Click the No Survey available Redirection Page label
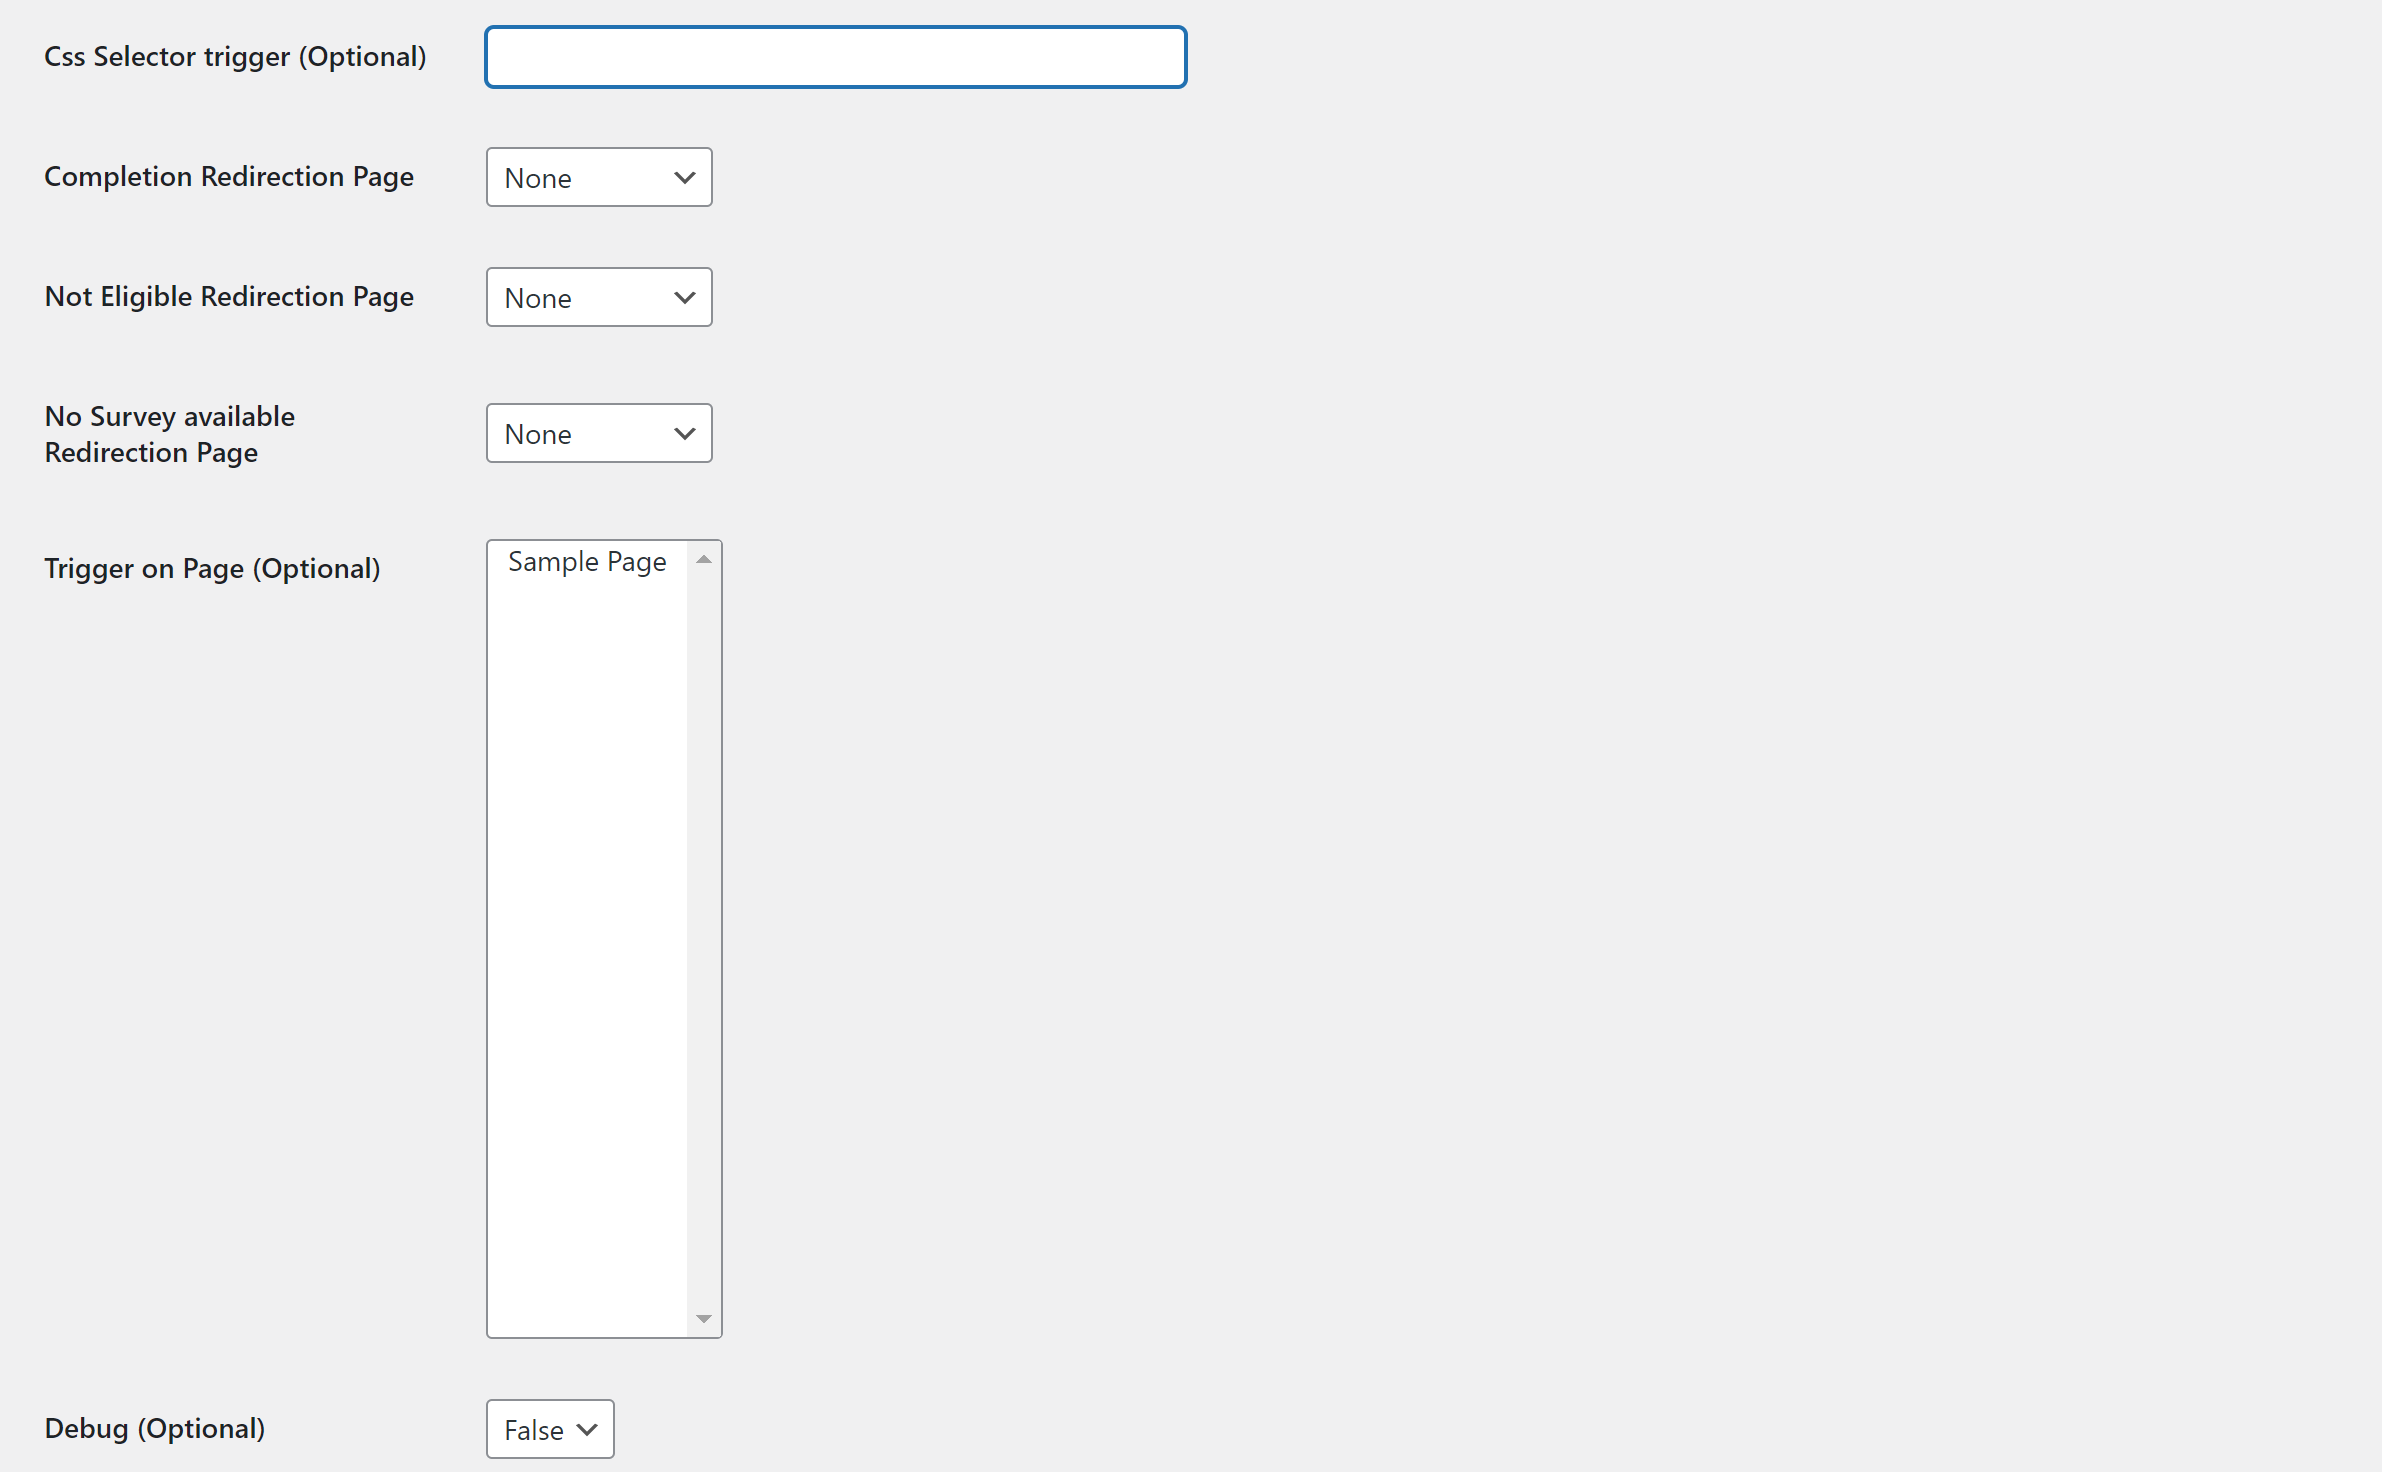 [x=170, y=434]
